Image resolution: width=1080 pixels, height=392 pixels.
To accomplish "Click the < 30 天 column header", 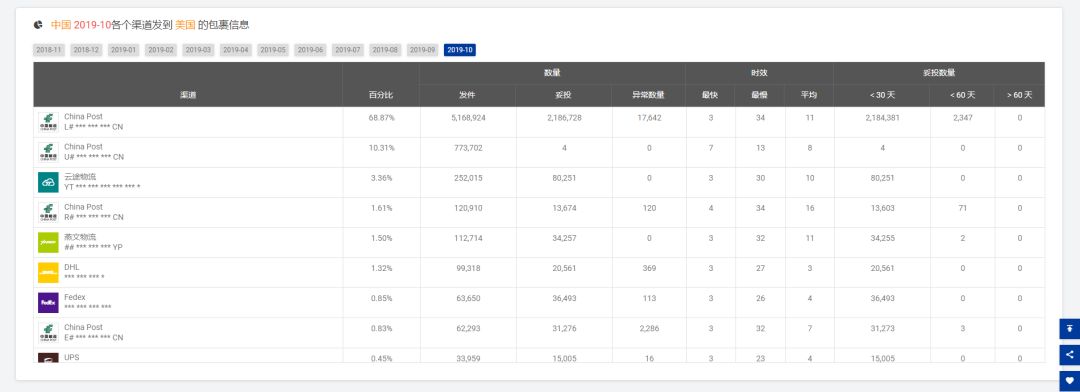I will point(882,95).
